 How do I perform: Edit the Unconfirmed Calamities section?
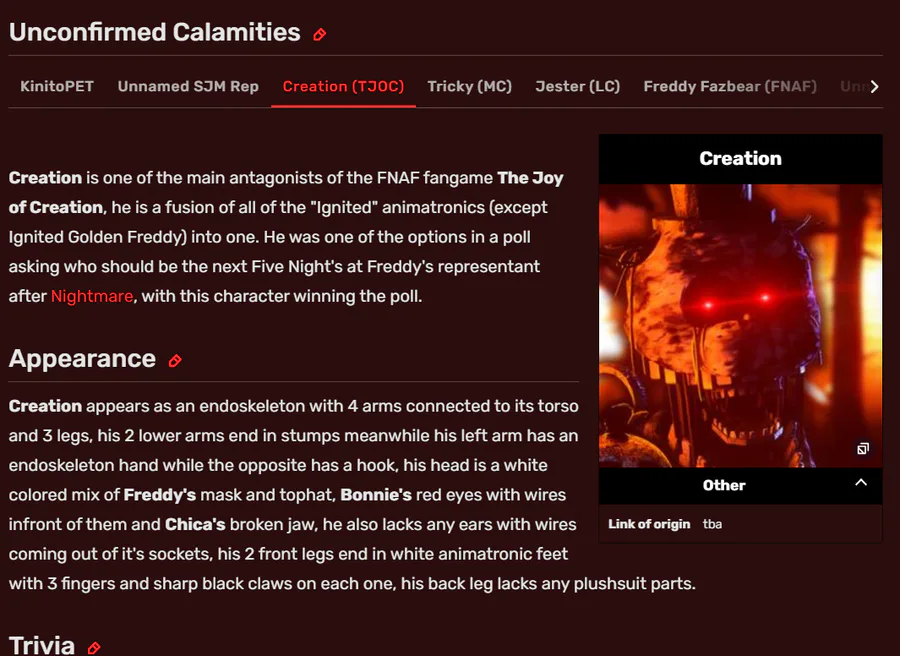tap(320, 34)
